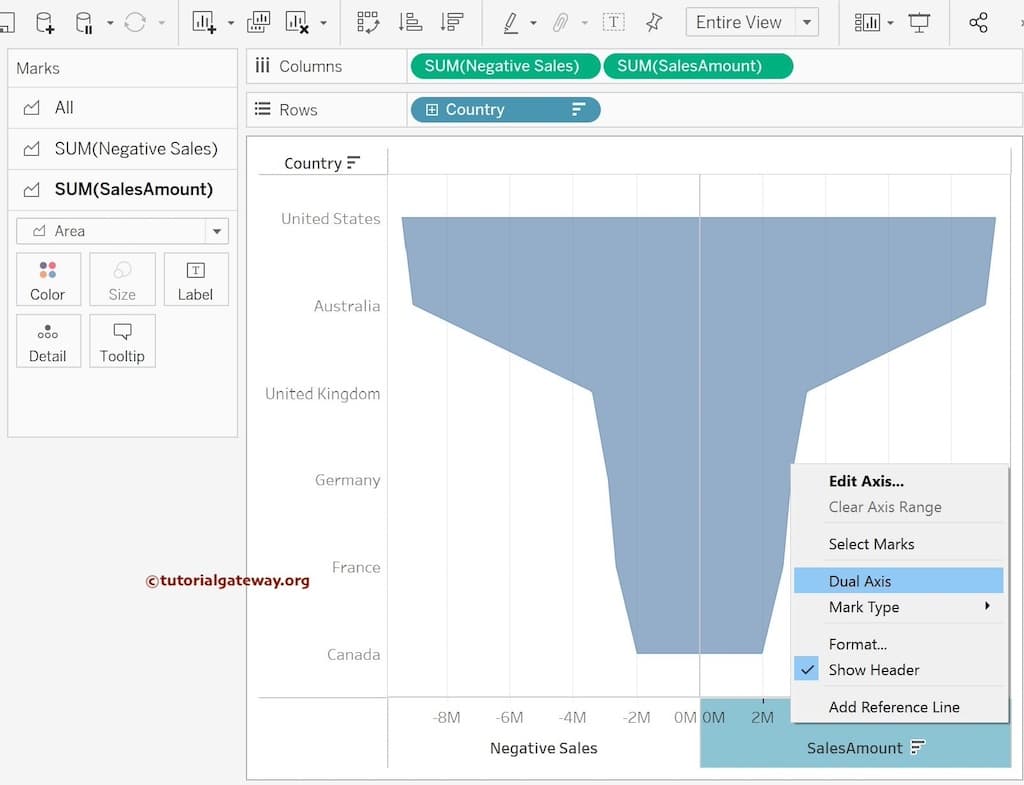
Task: Click the Swap Rows and Columns icon
Action: (x=367, y=22)
